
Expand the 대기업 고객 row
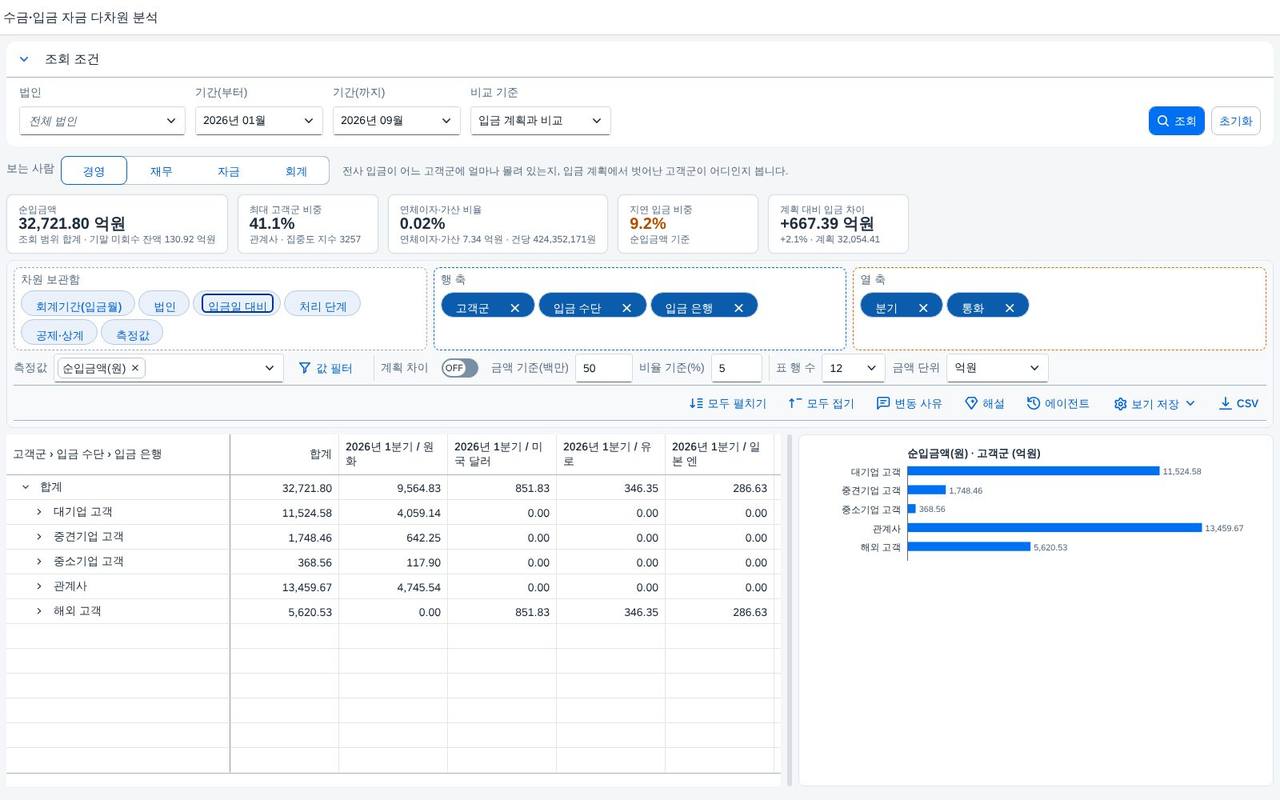click(39, 512)
